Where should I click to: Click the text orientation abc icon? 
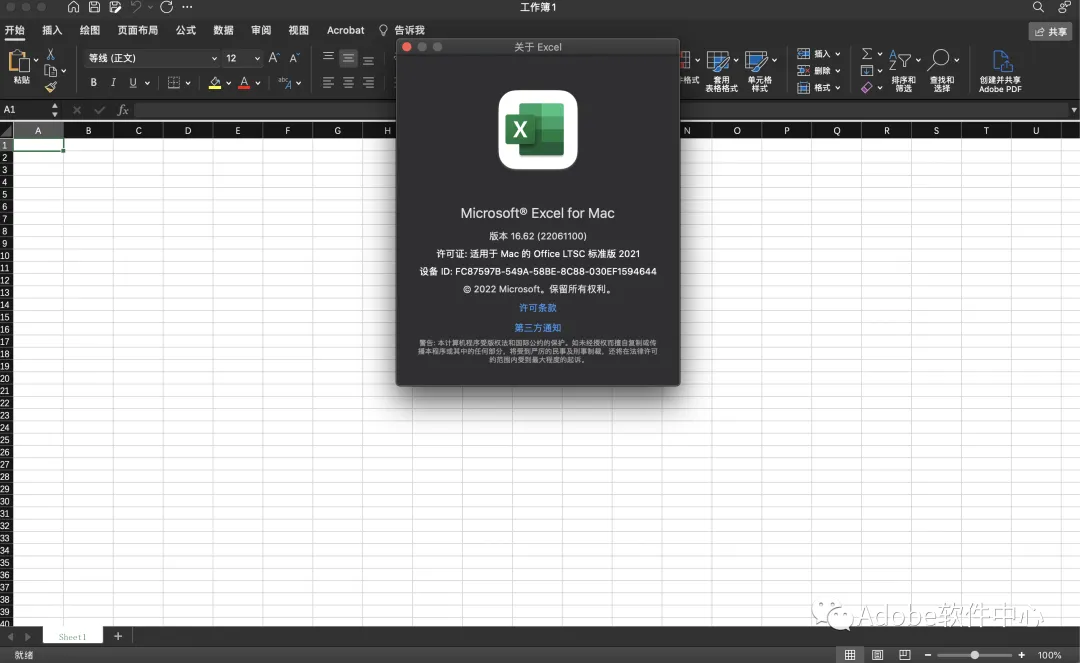pyautogui.click(x=284, y=83)
